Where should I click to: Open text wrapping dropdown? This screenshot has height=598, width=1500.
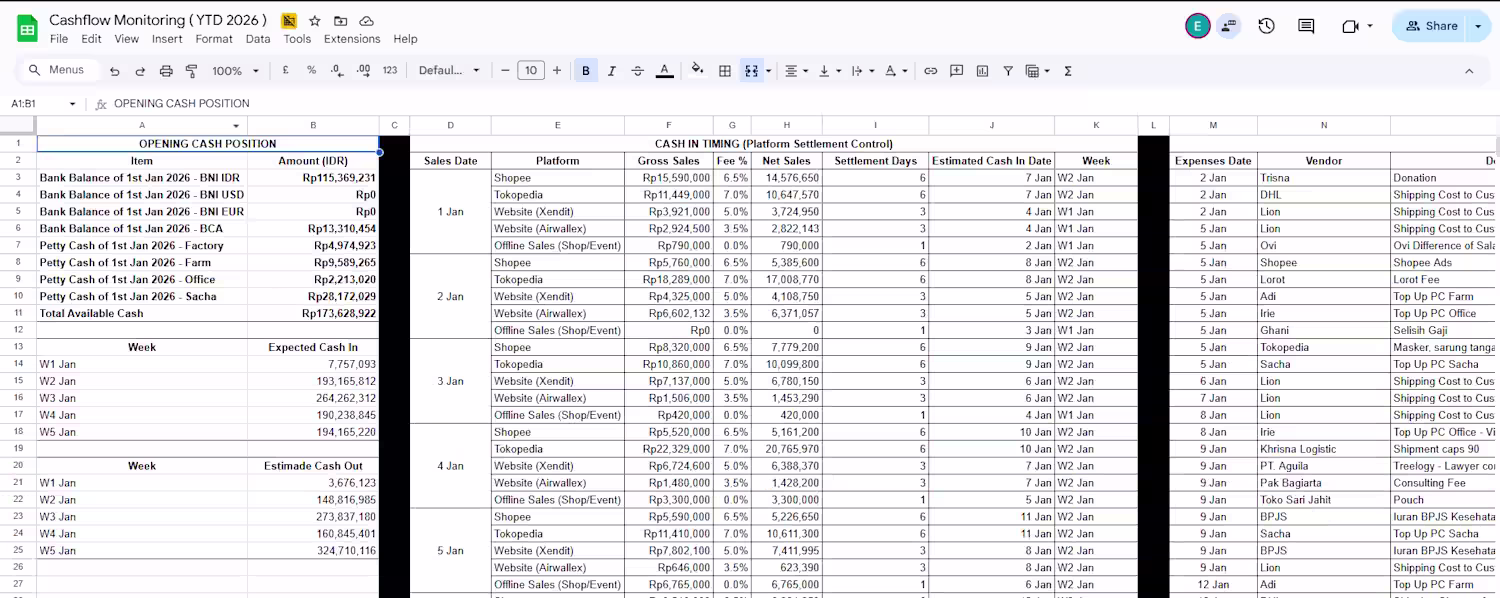[x=863, y=71]
